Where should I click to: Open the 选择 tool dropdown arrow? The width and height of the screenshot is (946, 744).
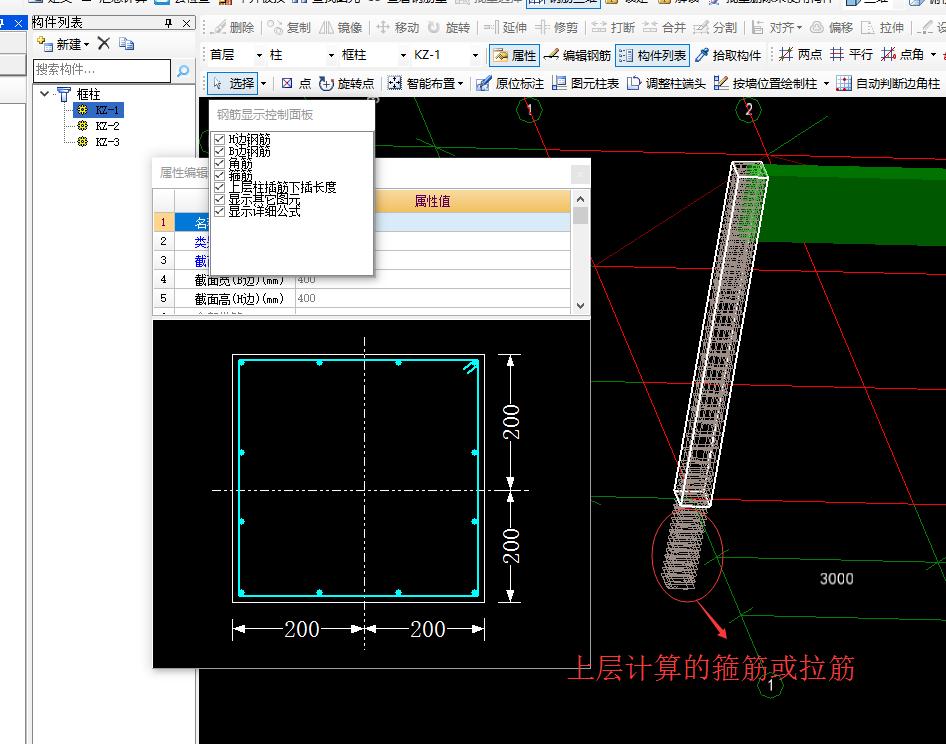pos(264,83)
